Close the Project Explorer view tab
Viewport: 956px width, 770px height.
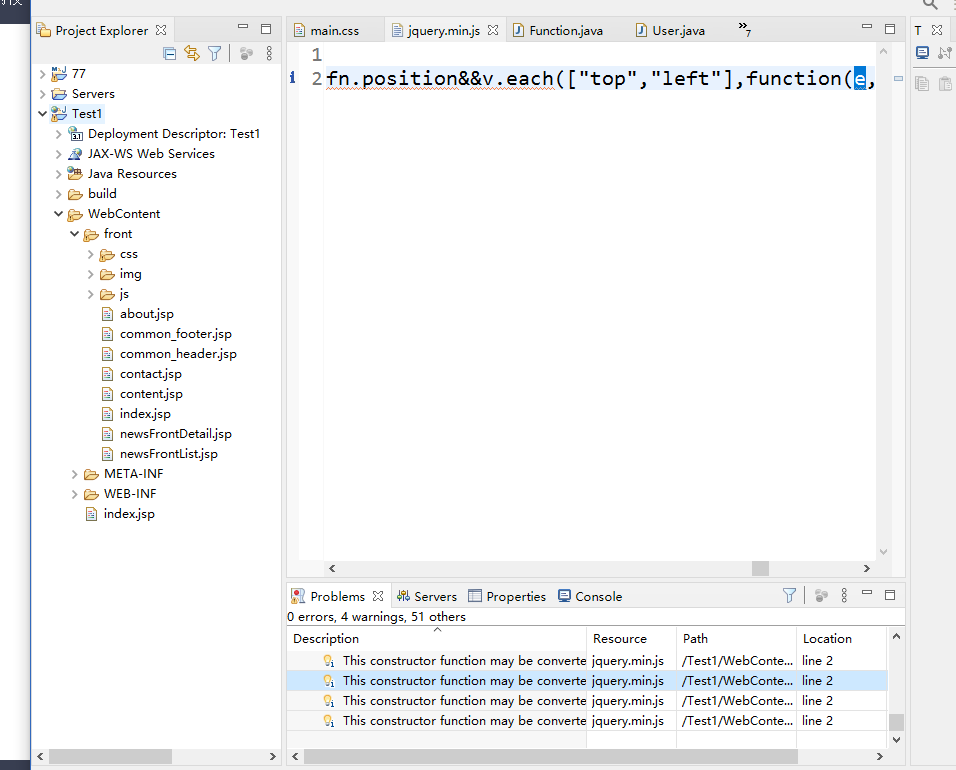161,30
